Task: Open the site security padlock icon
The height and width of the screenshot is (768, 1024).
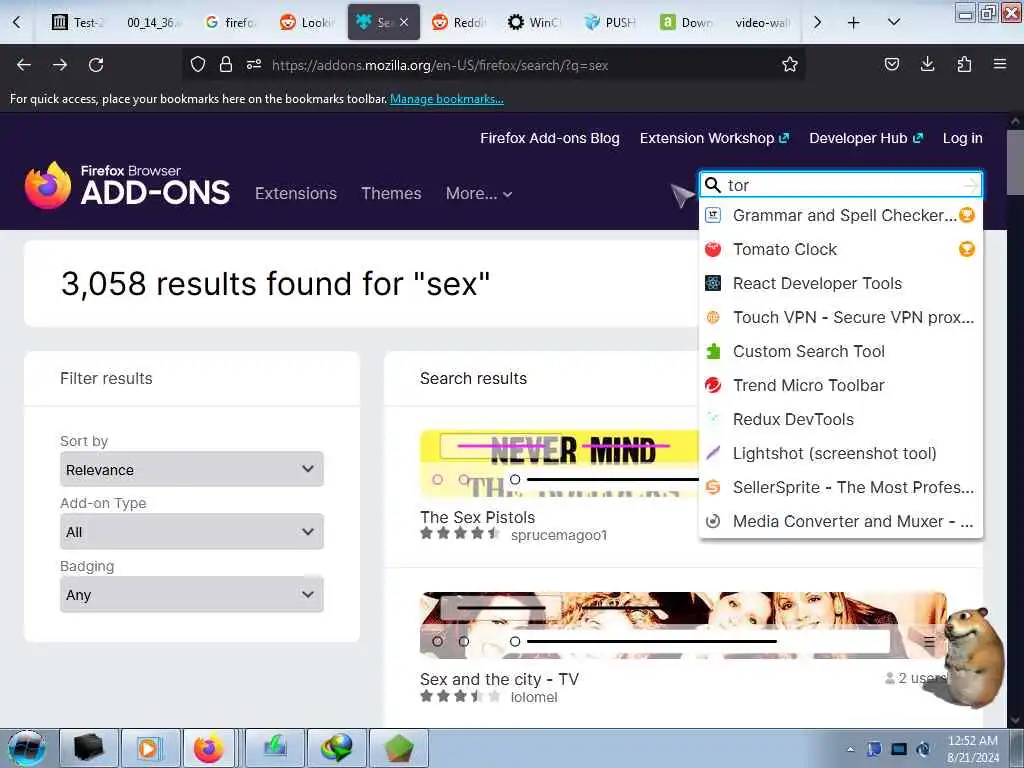Action: pyautogui.click(x=226, y=65)
